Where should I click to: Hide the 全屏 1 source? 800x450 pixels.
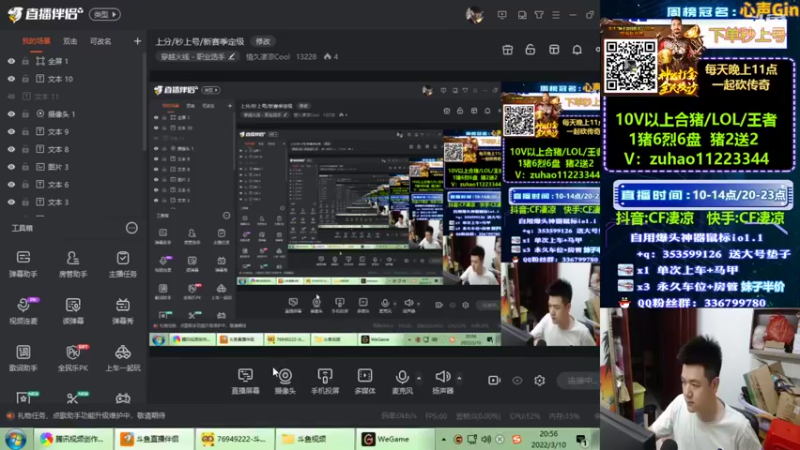[11, 61]
